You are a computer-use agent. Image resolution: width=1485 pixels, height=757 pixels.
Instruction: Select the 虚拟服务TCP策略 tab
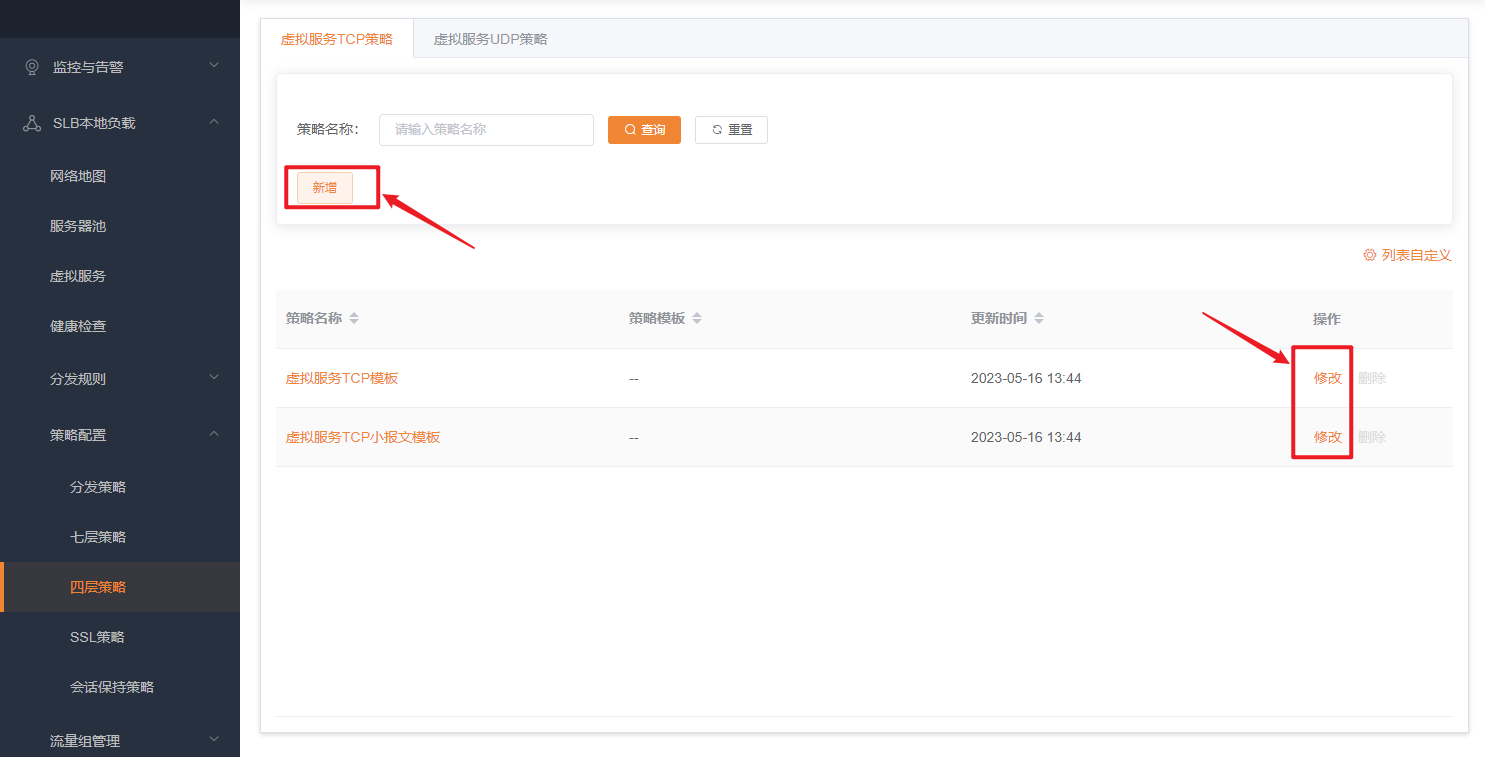336,39
